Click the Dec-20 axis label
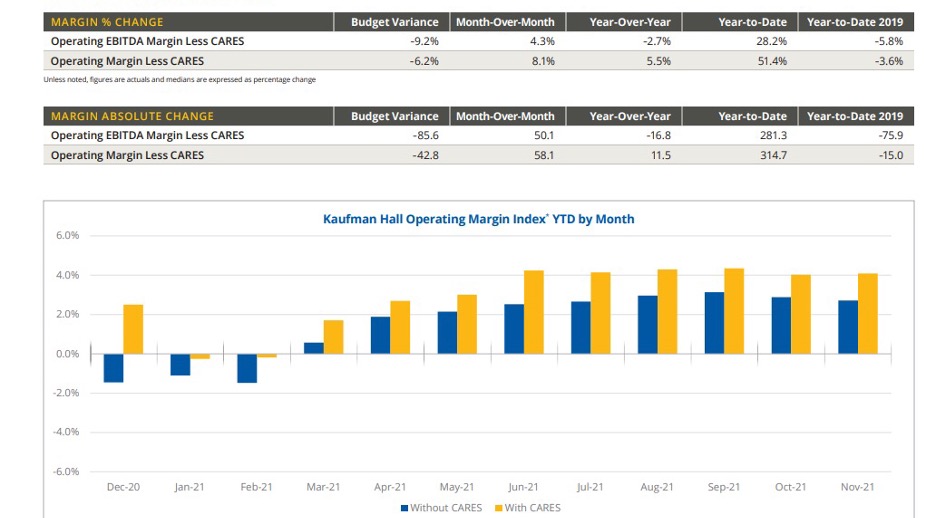 coord(123,487)
